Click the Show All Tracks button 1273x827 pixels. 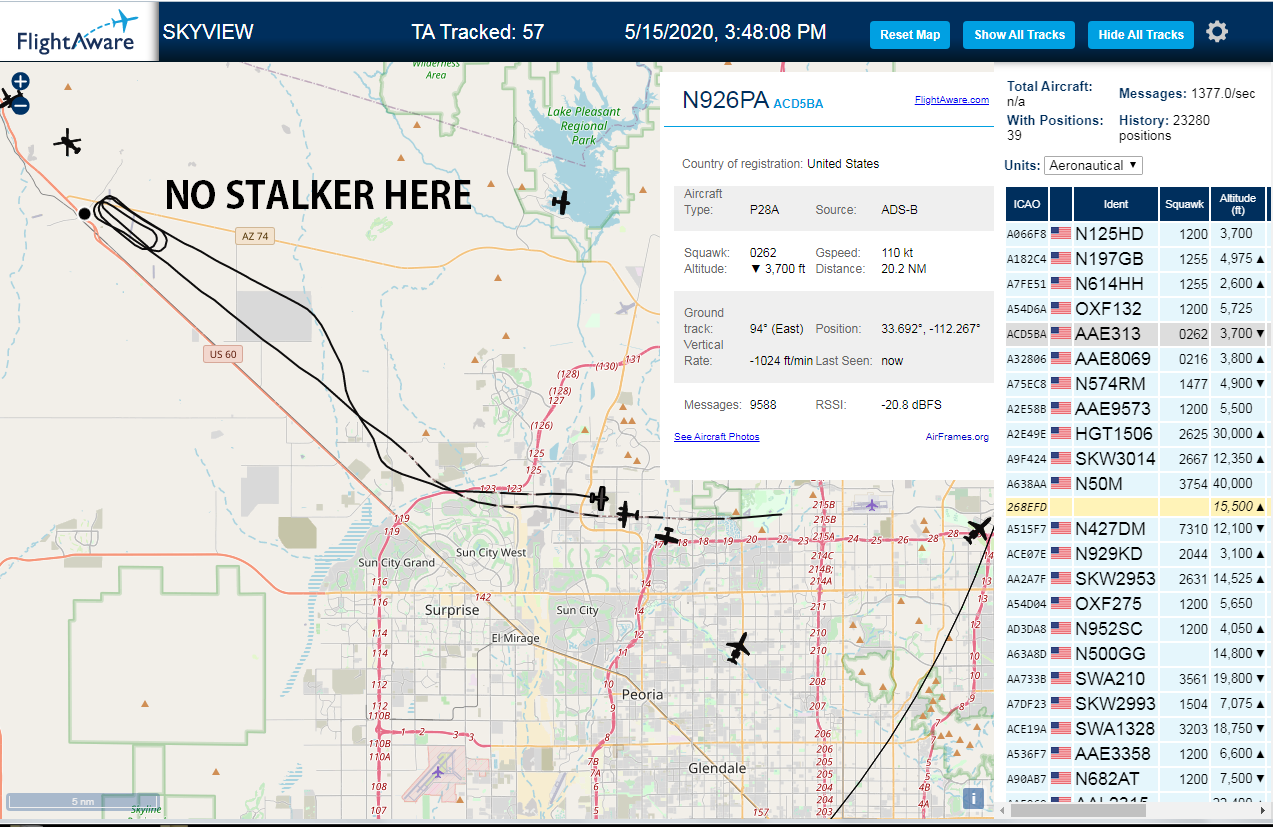click(1019, 35)
